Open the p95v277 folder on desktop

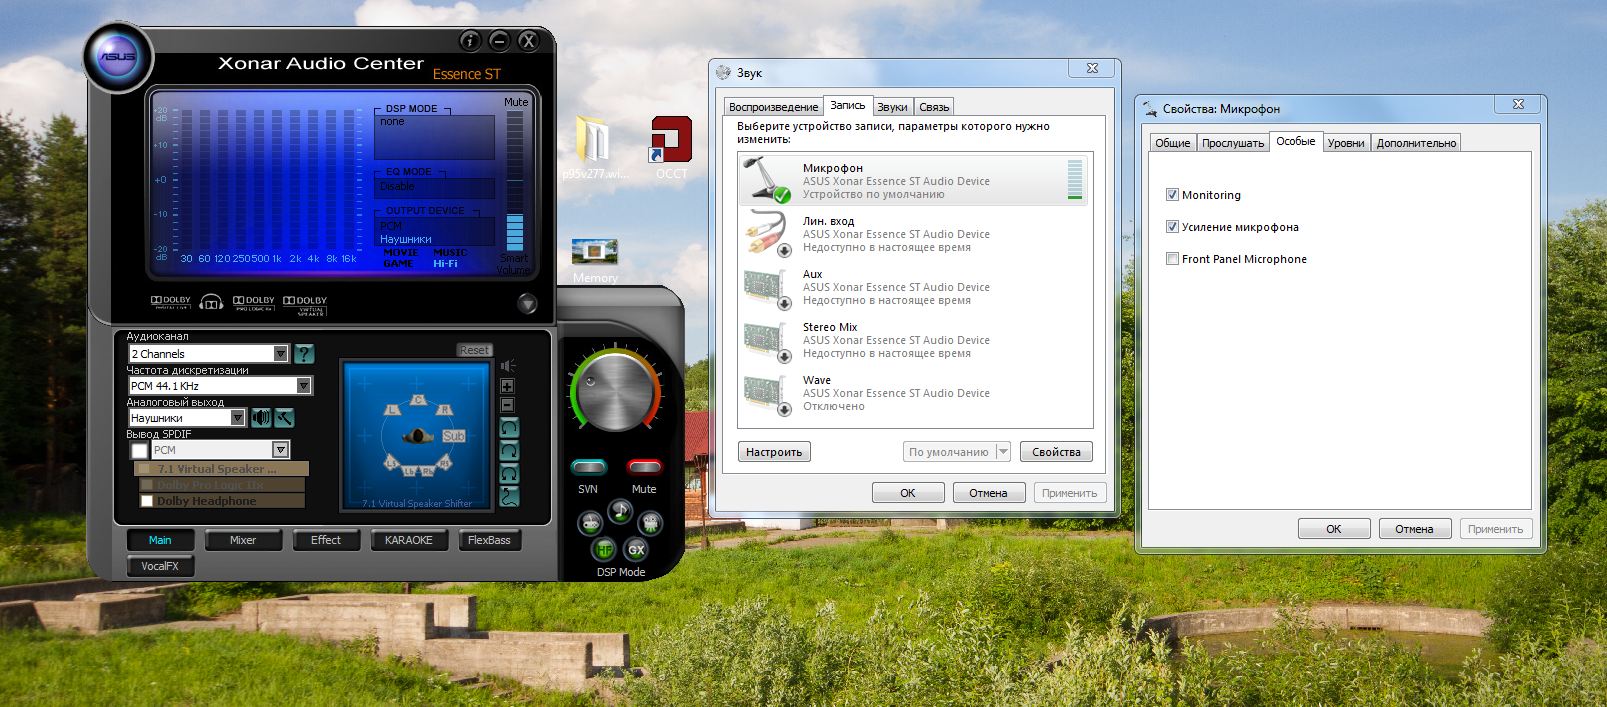tap(594, 148)
